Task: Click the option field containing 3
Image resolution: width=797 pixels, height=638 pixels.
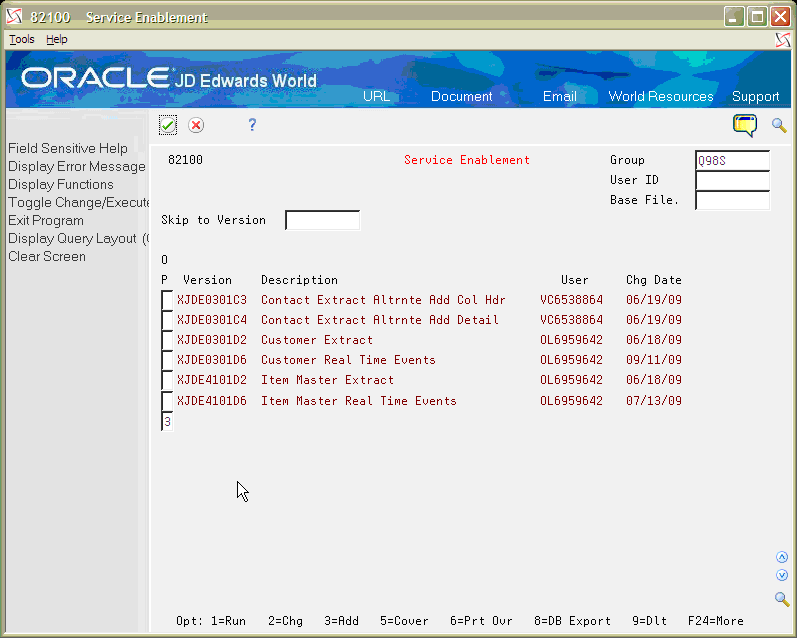Action: tap(167, 421)
